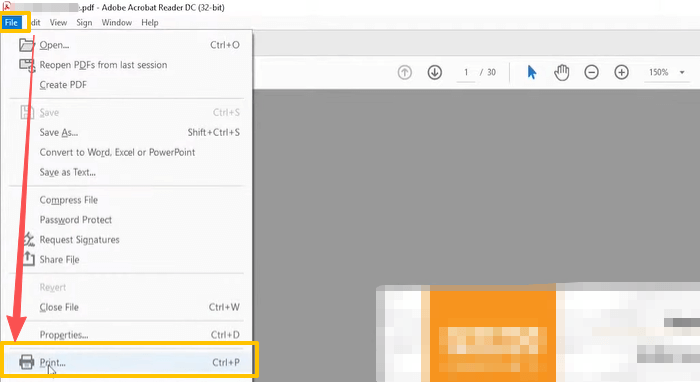Click the request signatures pen icon

tap(29, 239)
